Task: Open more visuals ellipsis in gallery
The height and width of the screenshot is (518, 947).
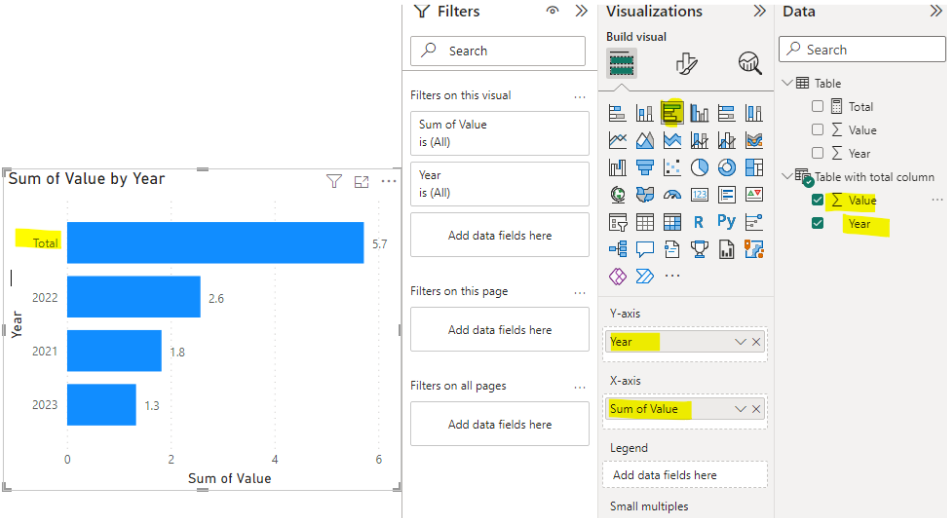Action: pyautogui.click(x=672, y=276)
